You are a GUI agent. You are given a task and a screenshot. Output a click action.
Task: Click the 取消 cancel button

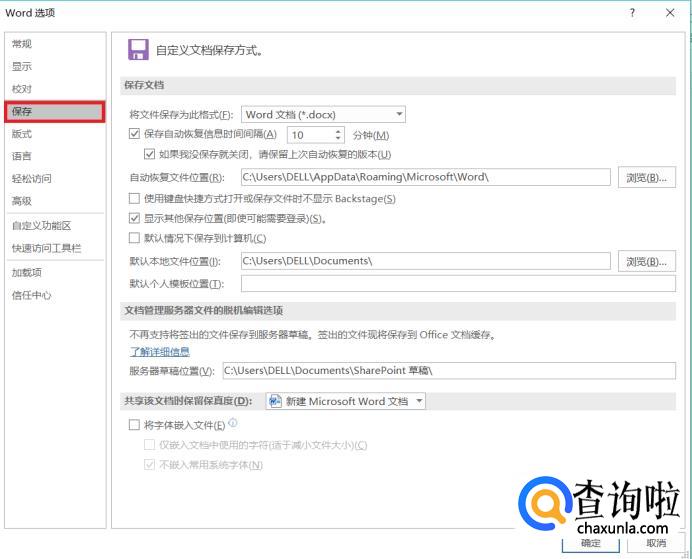(x=656, y=543)
